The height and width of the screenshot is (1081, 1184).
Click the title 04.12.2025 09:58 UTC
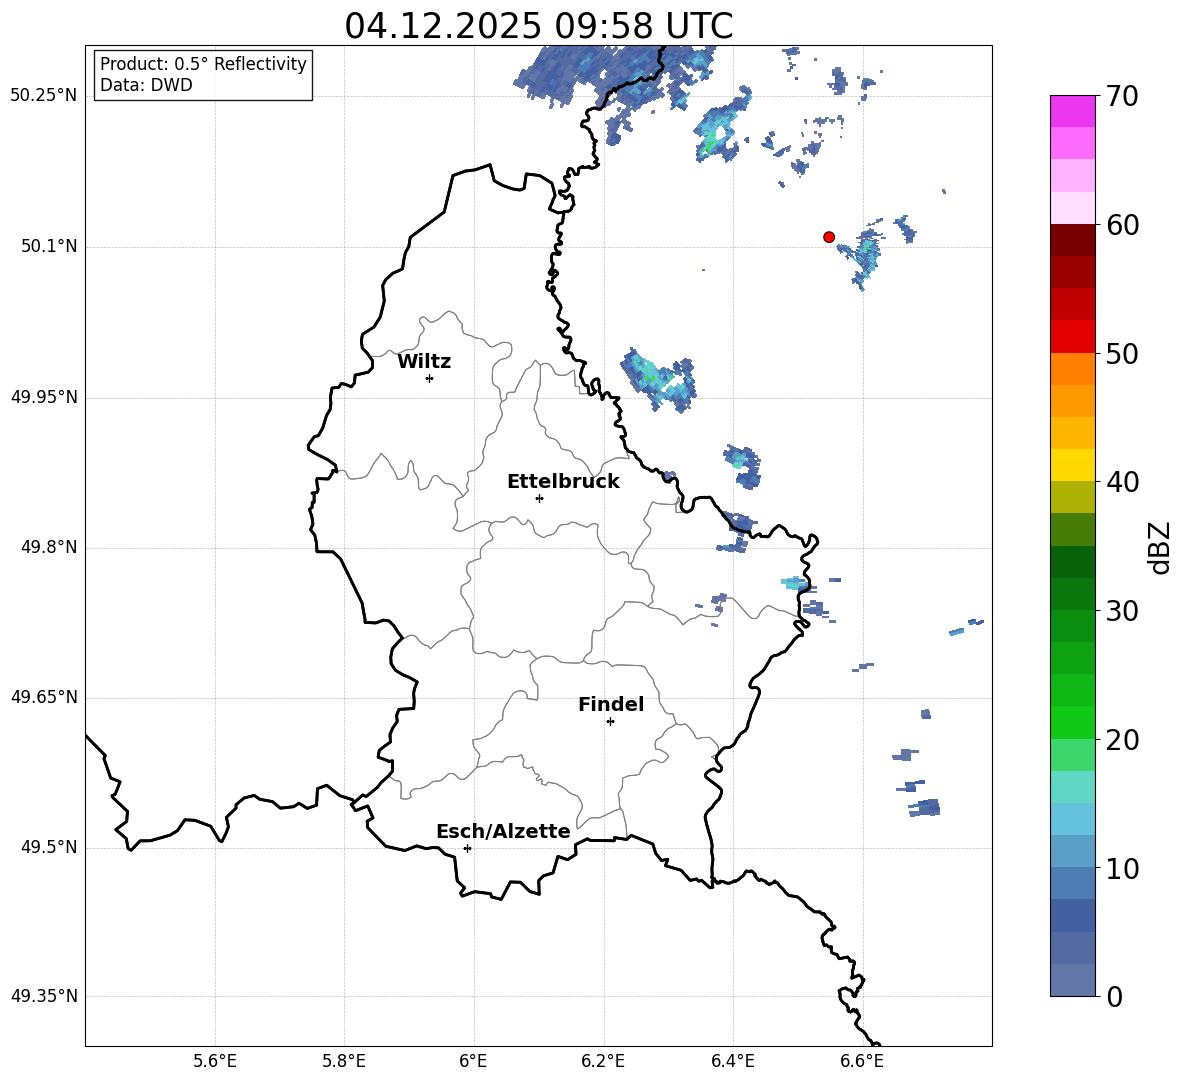click(538, 26)
